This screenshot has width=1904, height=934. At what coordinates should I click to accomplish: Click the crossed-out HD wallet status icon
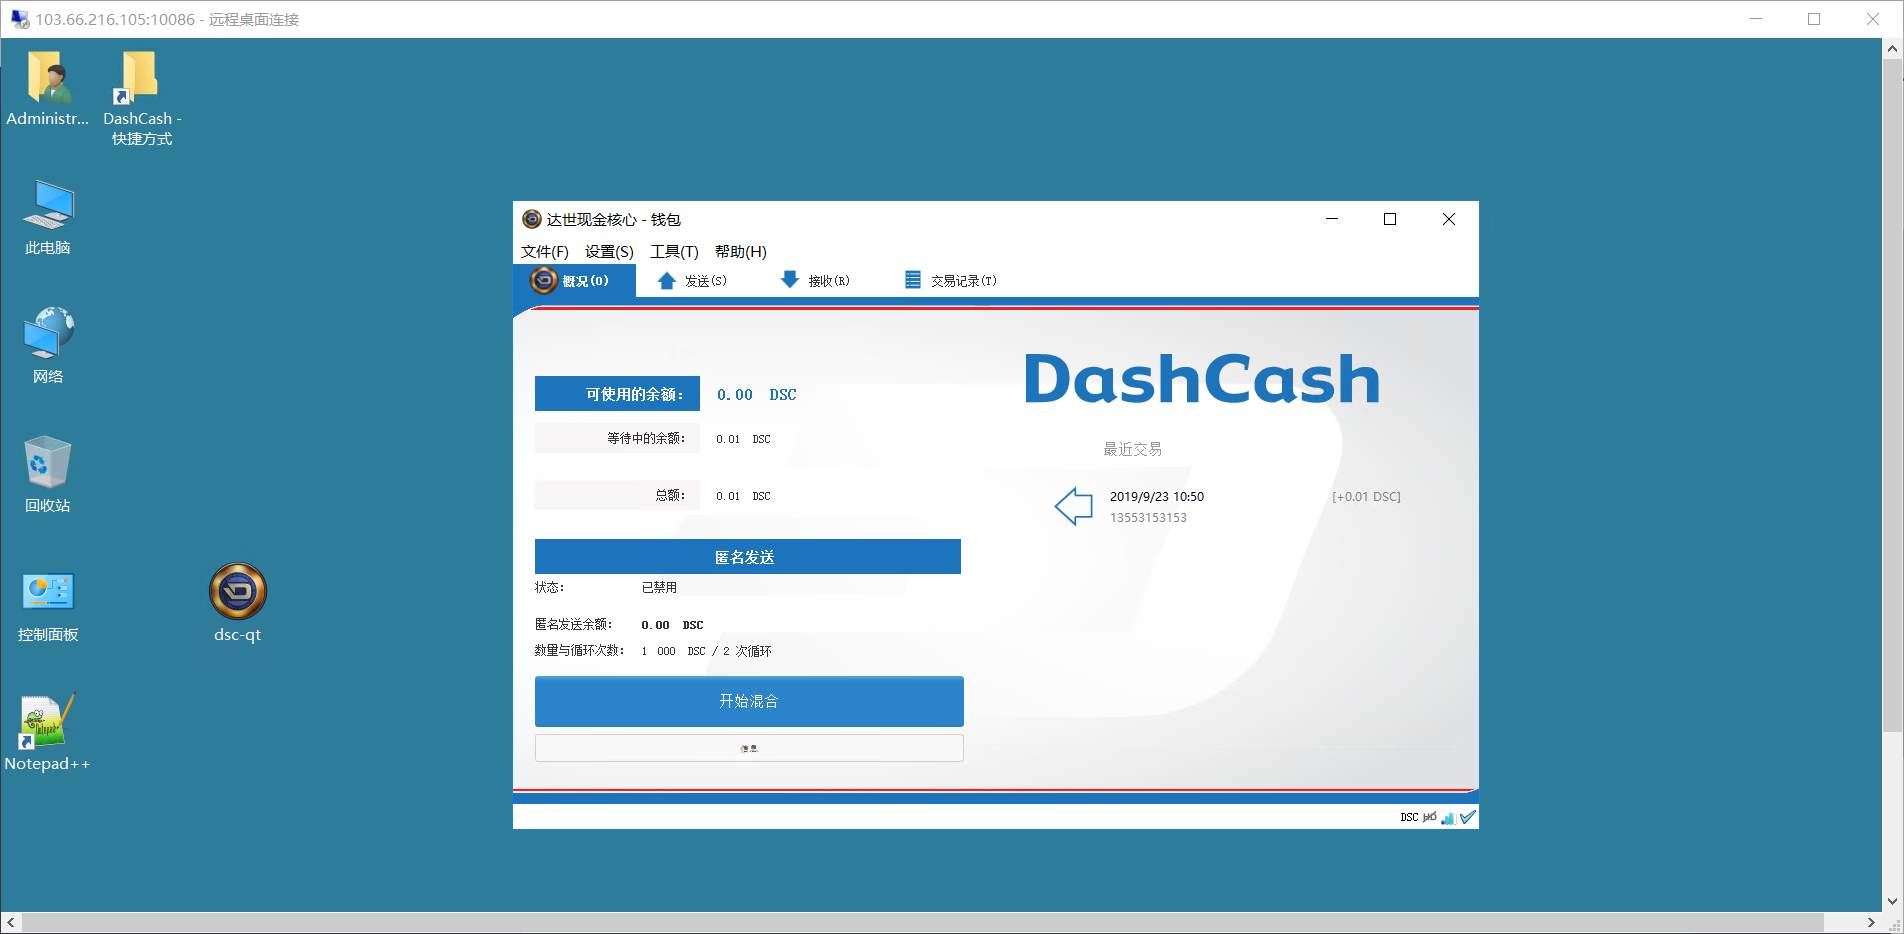tap(1430, 818)
